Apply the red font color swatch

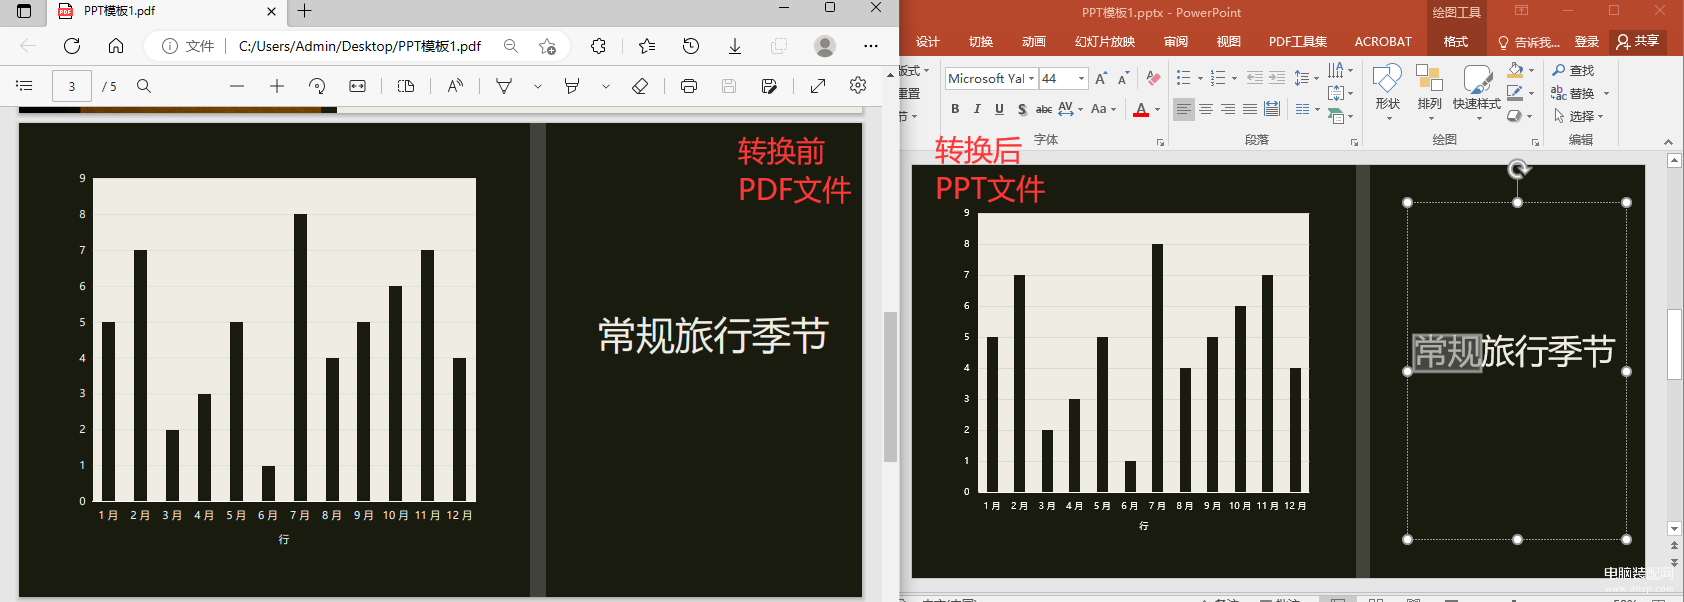point(1141,109)
